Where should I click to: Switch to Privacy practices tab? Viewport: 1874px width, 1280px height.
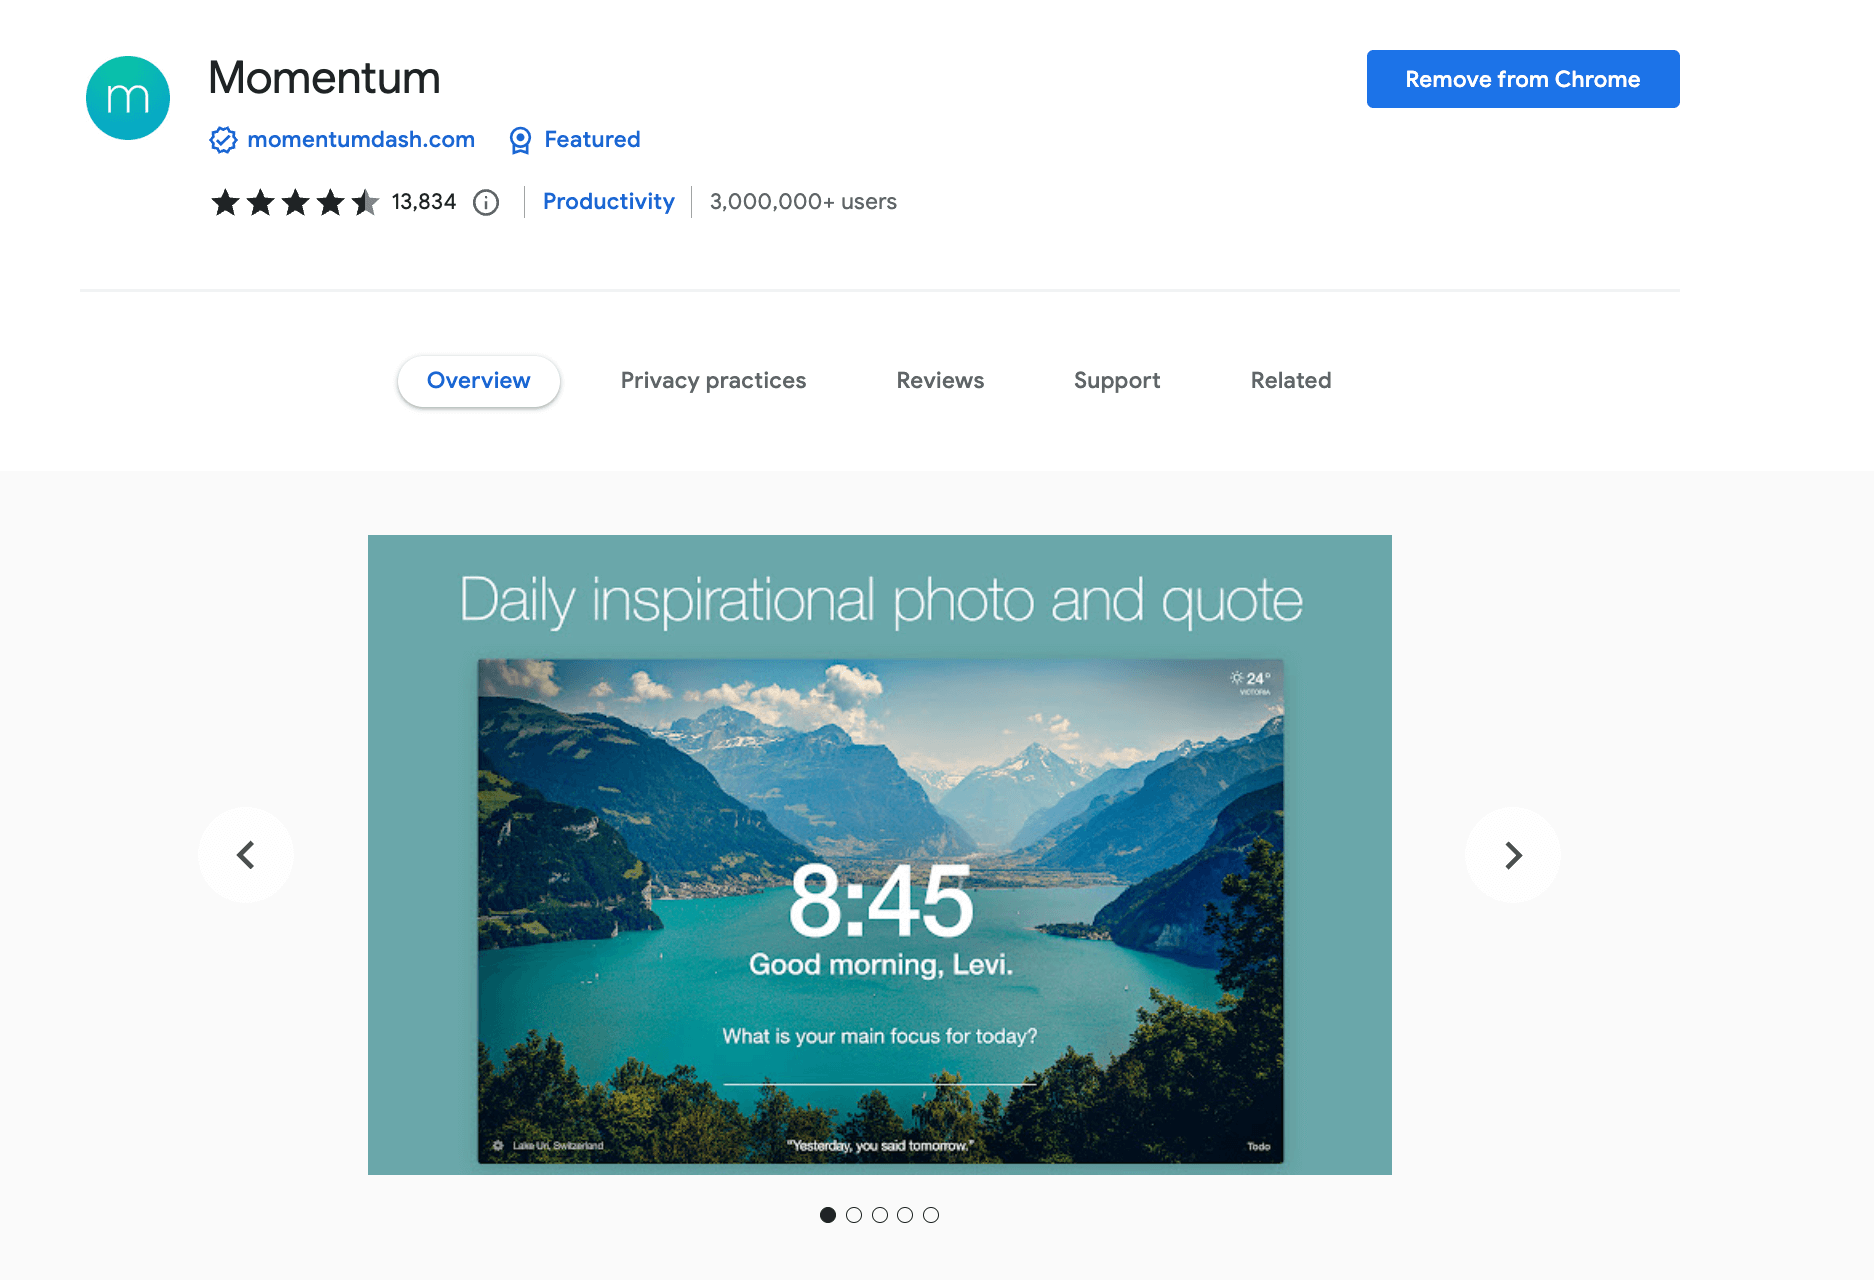point(713,381)
